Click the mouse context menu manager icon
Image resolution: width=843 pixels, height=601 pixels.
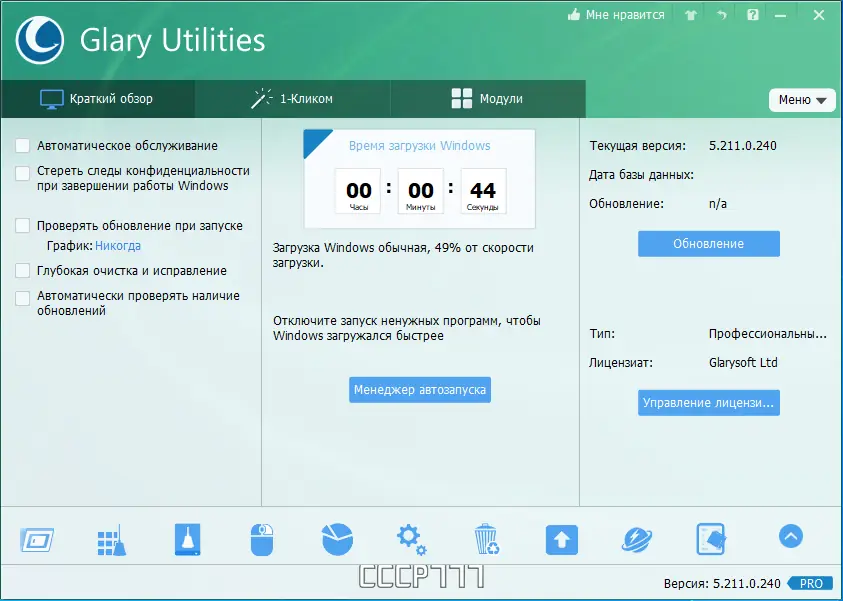click(x=261, y=537)
